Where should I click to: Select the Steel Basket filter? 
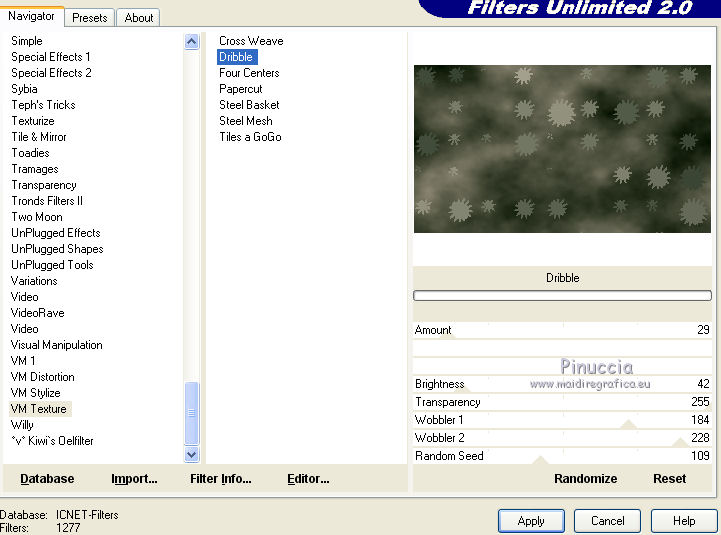249,105
